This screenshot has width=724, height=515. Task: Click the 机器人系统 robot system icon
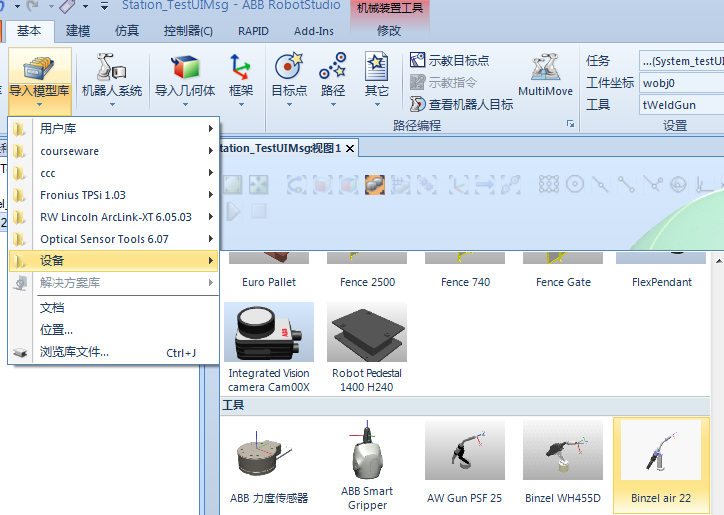click(x=111, y=67)
